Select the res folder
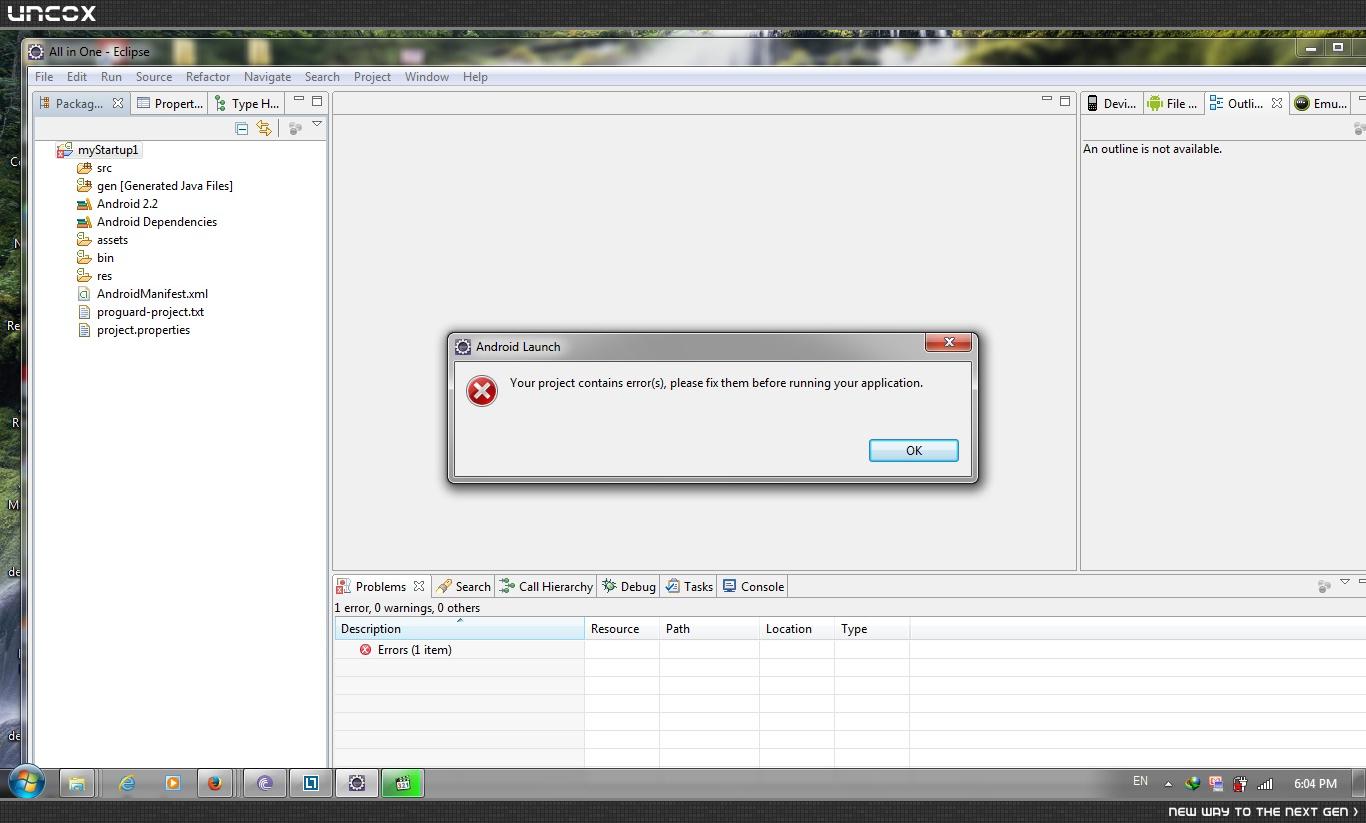The height and width of the screenshot is (823, 1366). (104, 276)
